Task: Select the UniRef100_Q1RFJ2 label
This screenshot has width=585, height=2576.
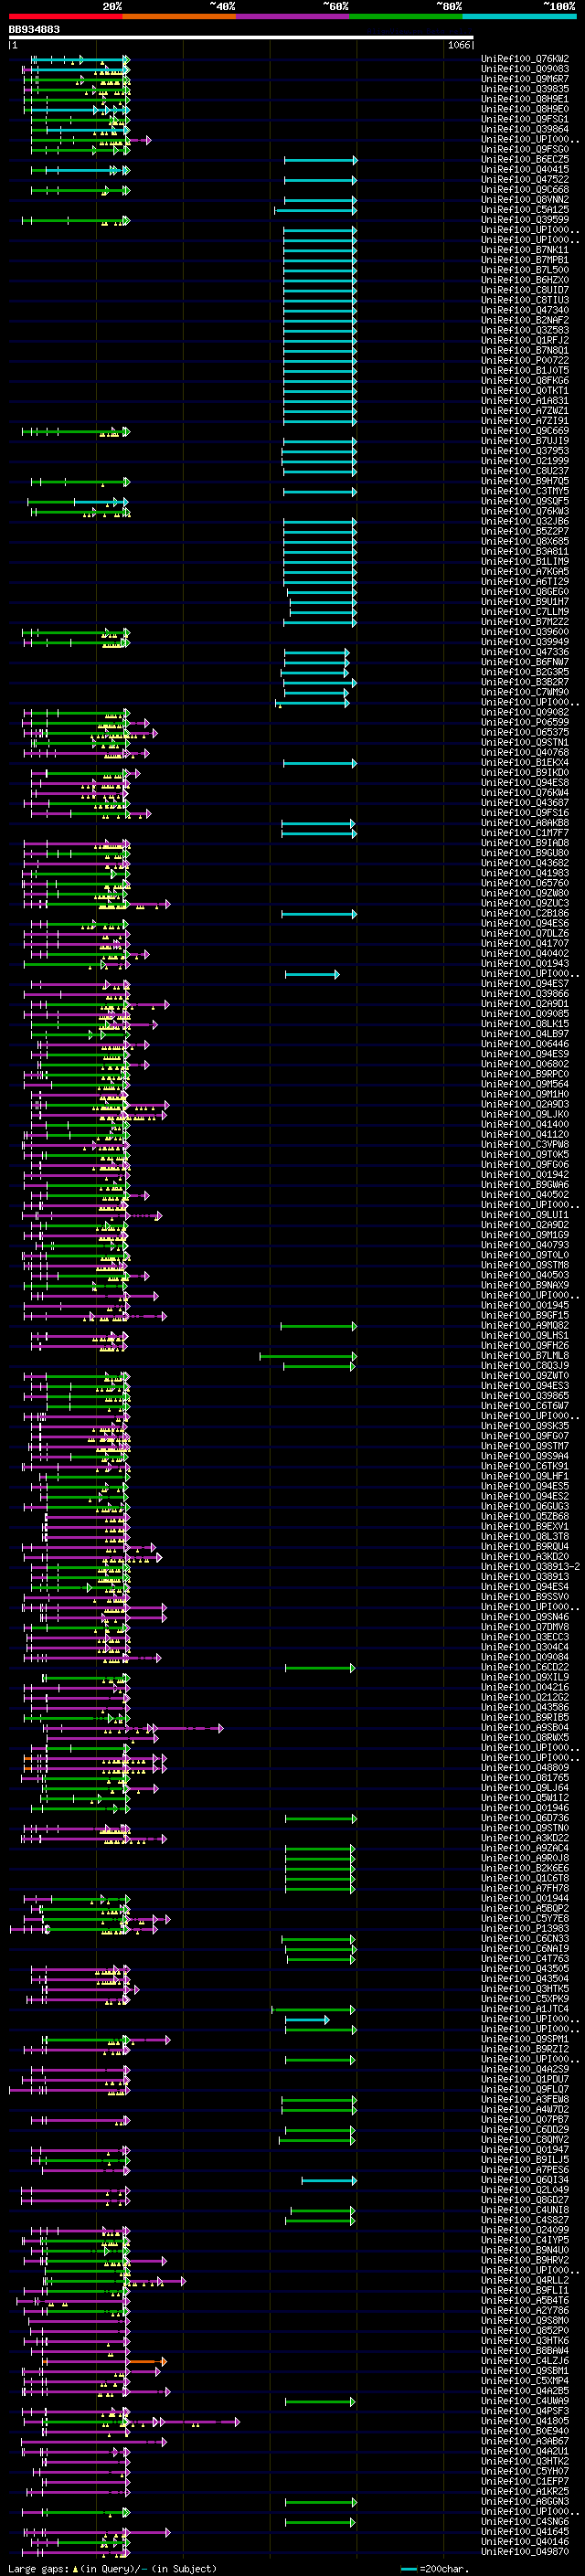Action: point(525,340)
